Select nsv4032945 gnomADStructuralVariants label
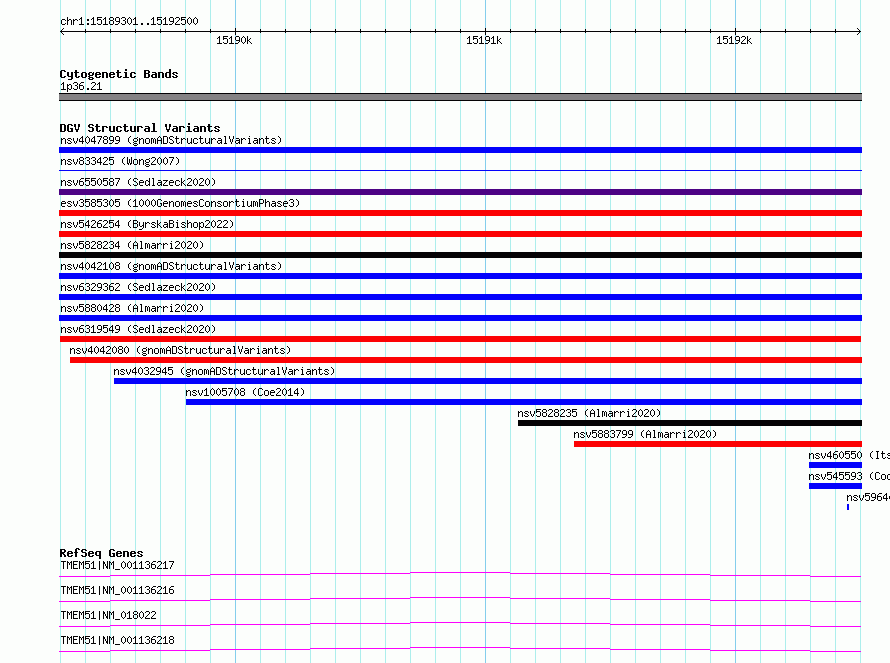The height and width of the screenshot is (663, 890). pyautogui.click(x=224, y=371)
